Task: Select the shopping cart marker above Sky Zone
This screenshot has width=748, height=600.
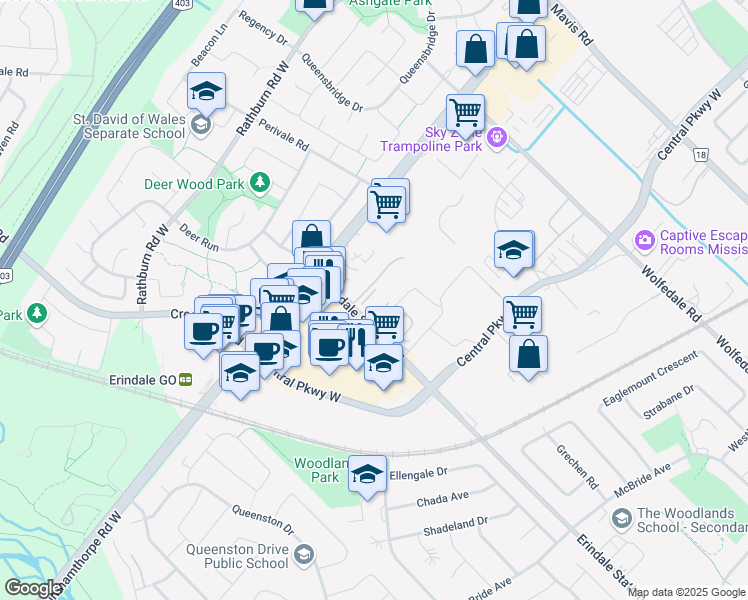Action: click(x=465, y=112)
